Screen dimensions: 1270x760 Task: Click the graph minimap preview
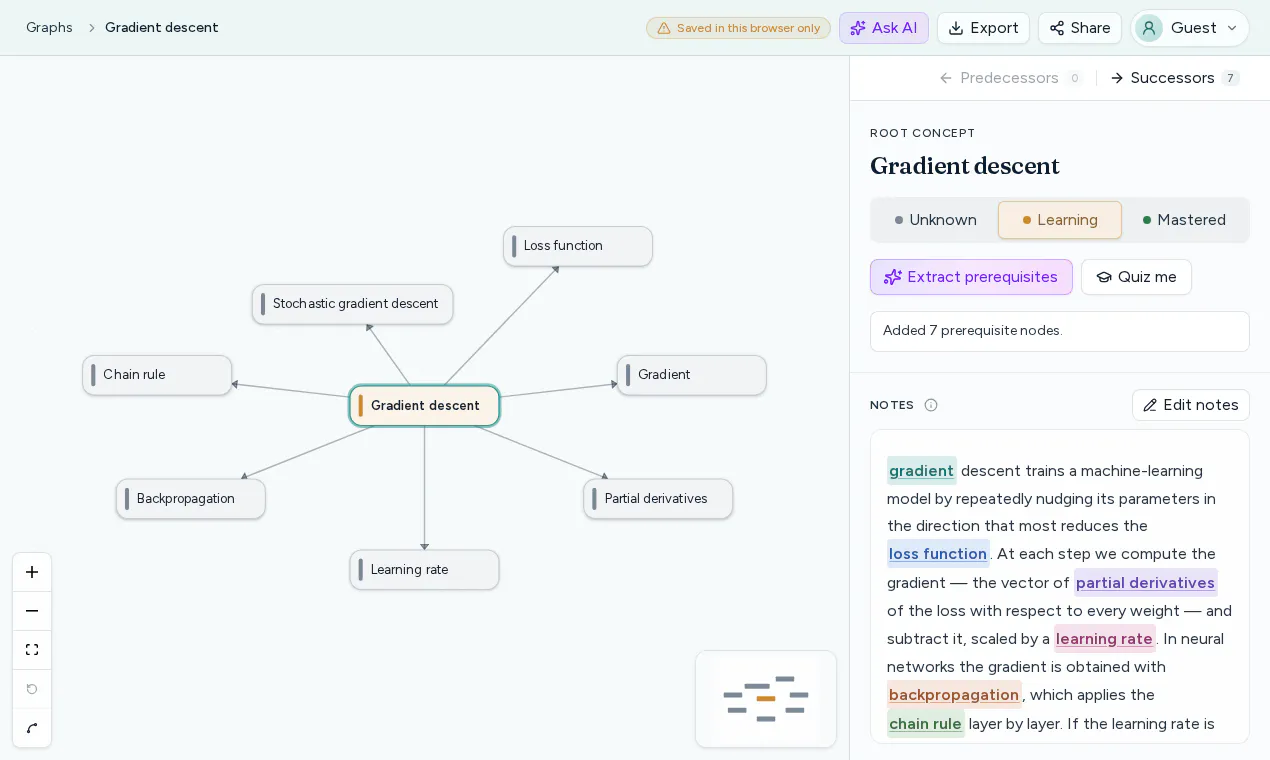coord(766,699)
